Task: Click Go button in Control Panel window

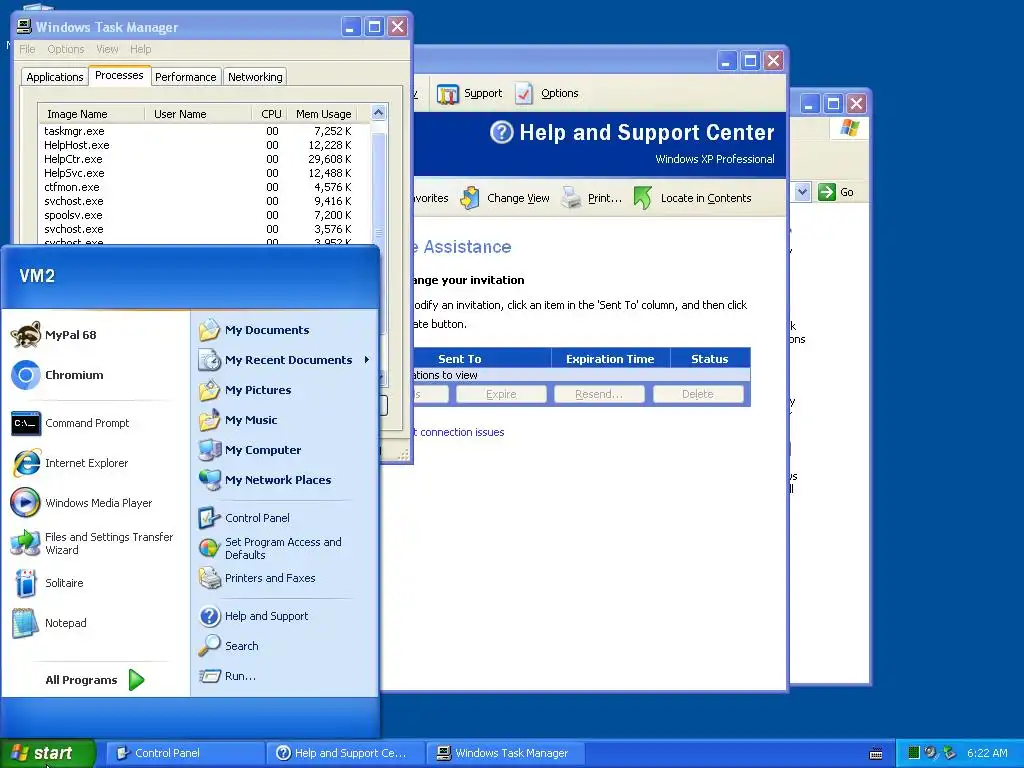Action: pos(837,192)
